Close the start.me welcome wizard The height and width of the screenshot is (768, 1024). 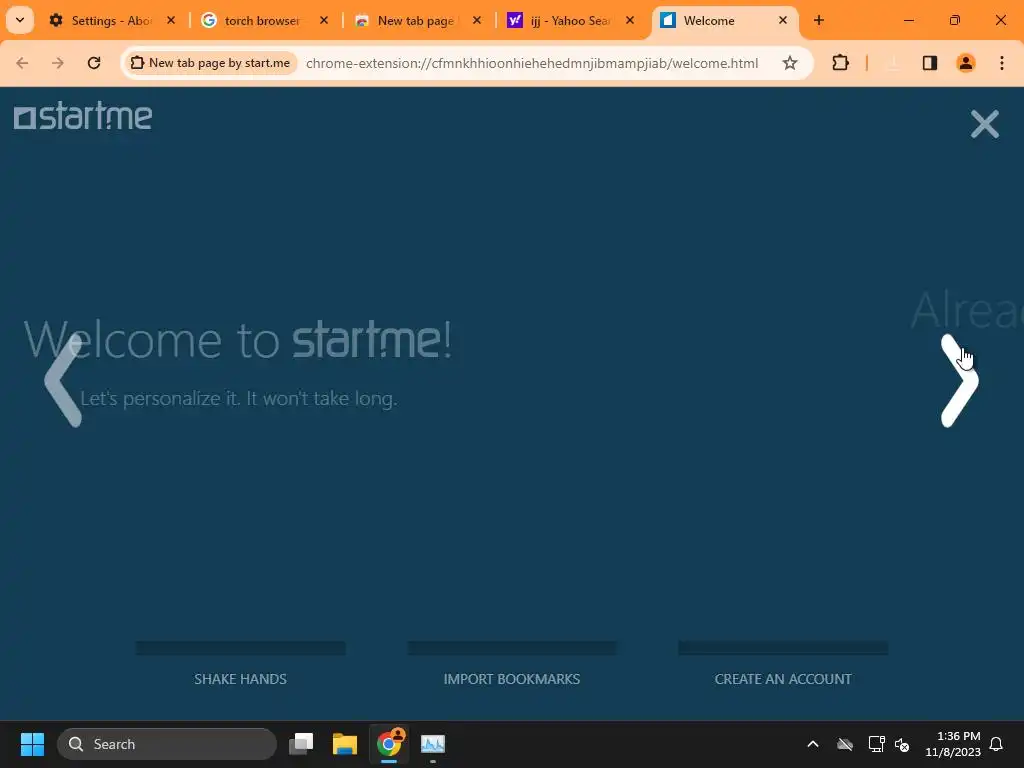tap(985, 124)
